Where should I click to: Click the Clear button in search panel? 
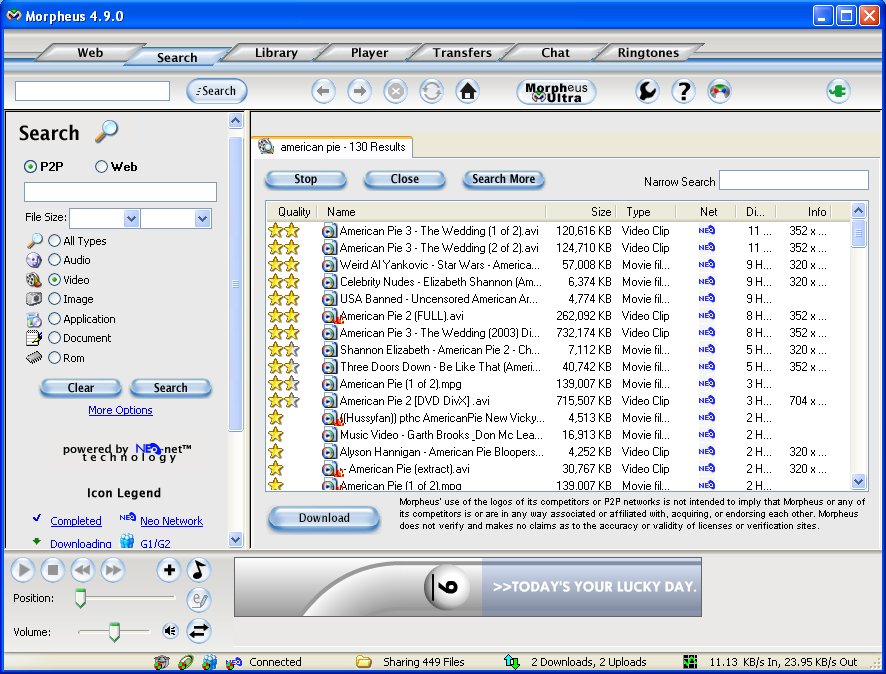pos(81,388)
